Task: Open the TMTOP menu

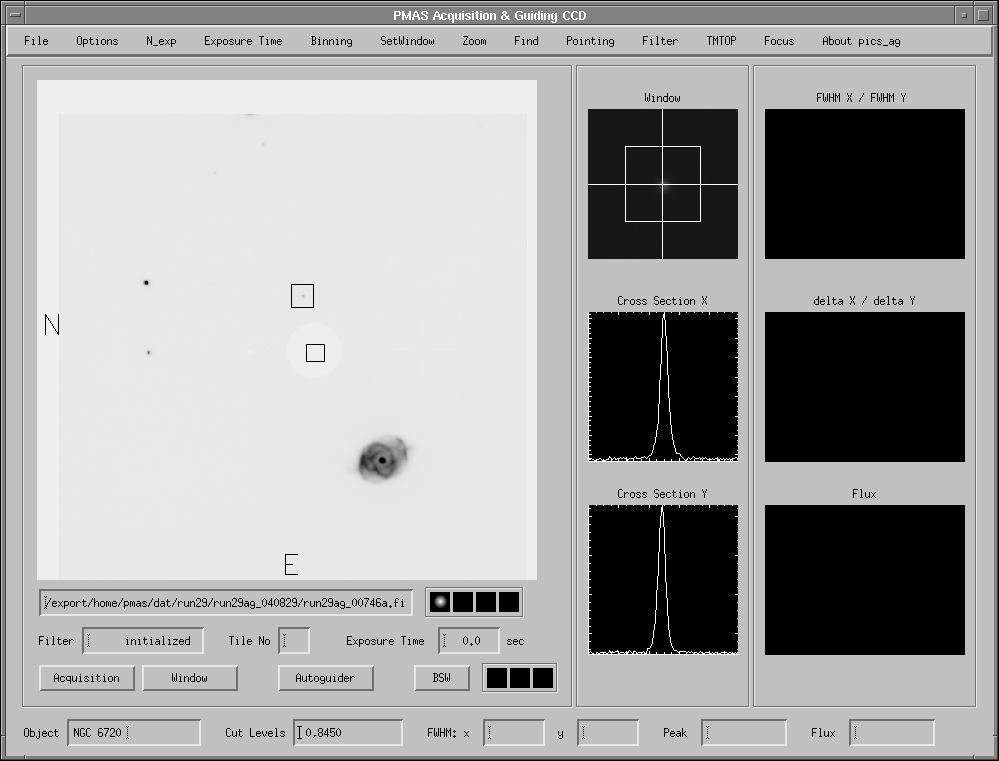Action: [721, 41]
